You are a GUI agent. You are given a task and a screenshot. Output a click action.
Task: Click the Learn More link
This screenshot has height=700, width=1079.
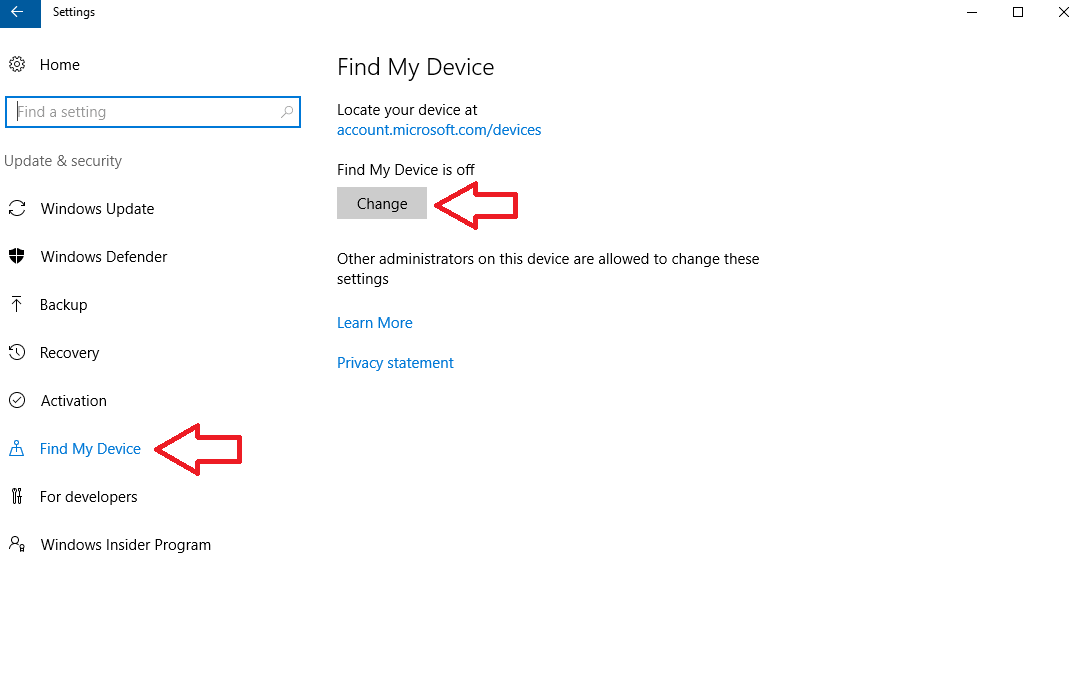point(375,323)
